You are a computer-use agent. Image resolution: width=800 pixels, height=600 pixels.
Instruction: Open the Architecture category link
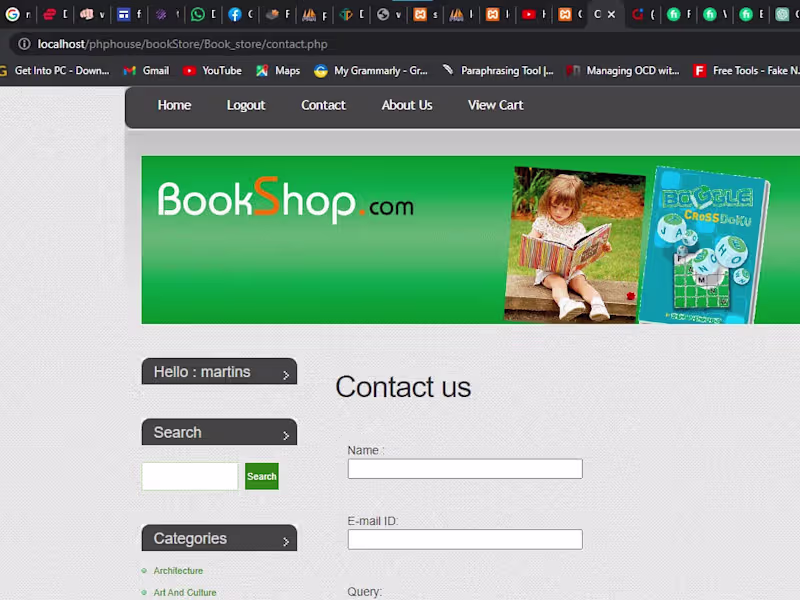tap(178, 570)
